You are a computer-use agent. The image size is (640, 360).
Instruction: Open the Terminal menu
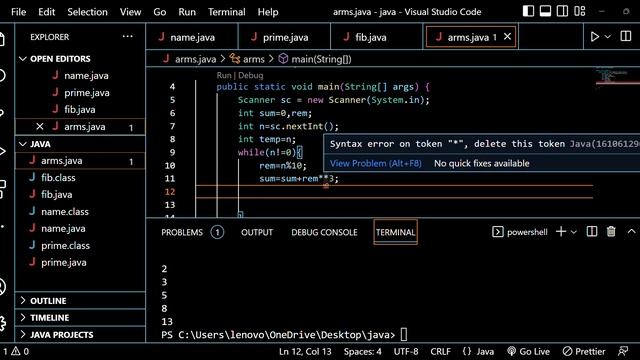227,12
